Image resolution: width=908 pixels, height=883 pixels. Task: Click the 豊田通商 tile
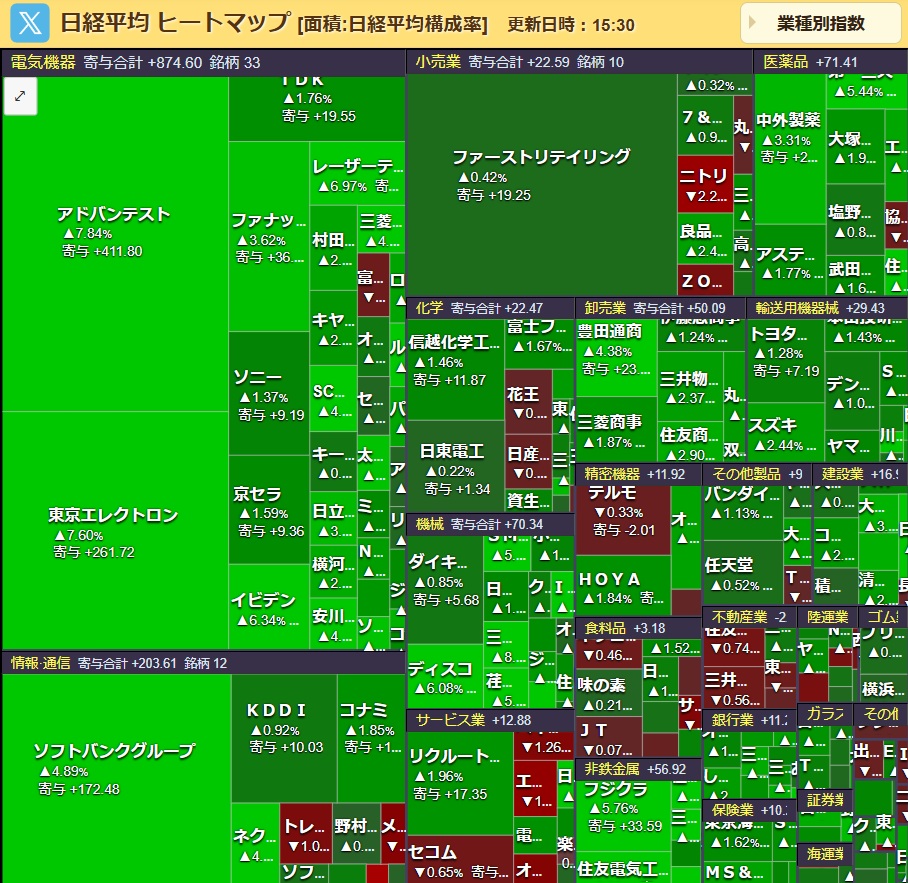[616, 357]
